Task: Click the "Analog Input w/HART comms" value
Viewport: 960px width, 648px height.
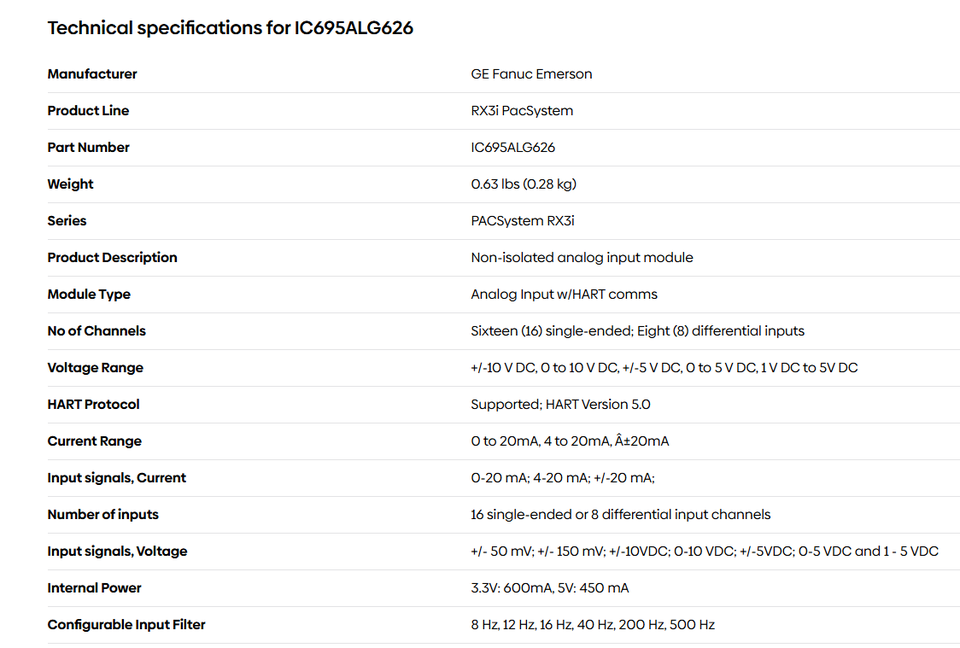Action: pyautogui.click(x=564, y=295)
